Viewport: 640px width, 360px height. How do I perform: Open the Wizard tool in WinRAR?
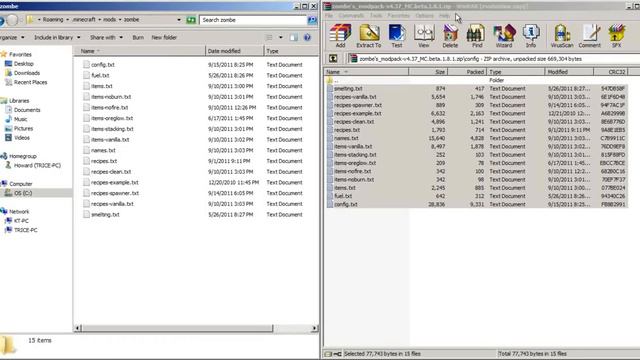pos(504,36)
